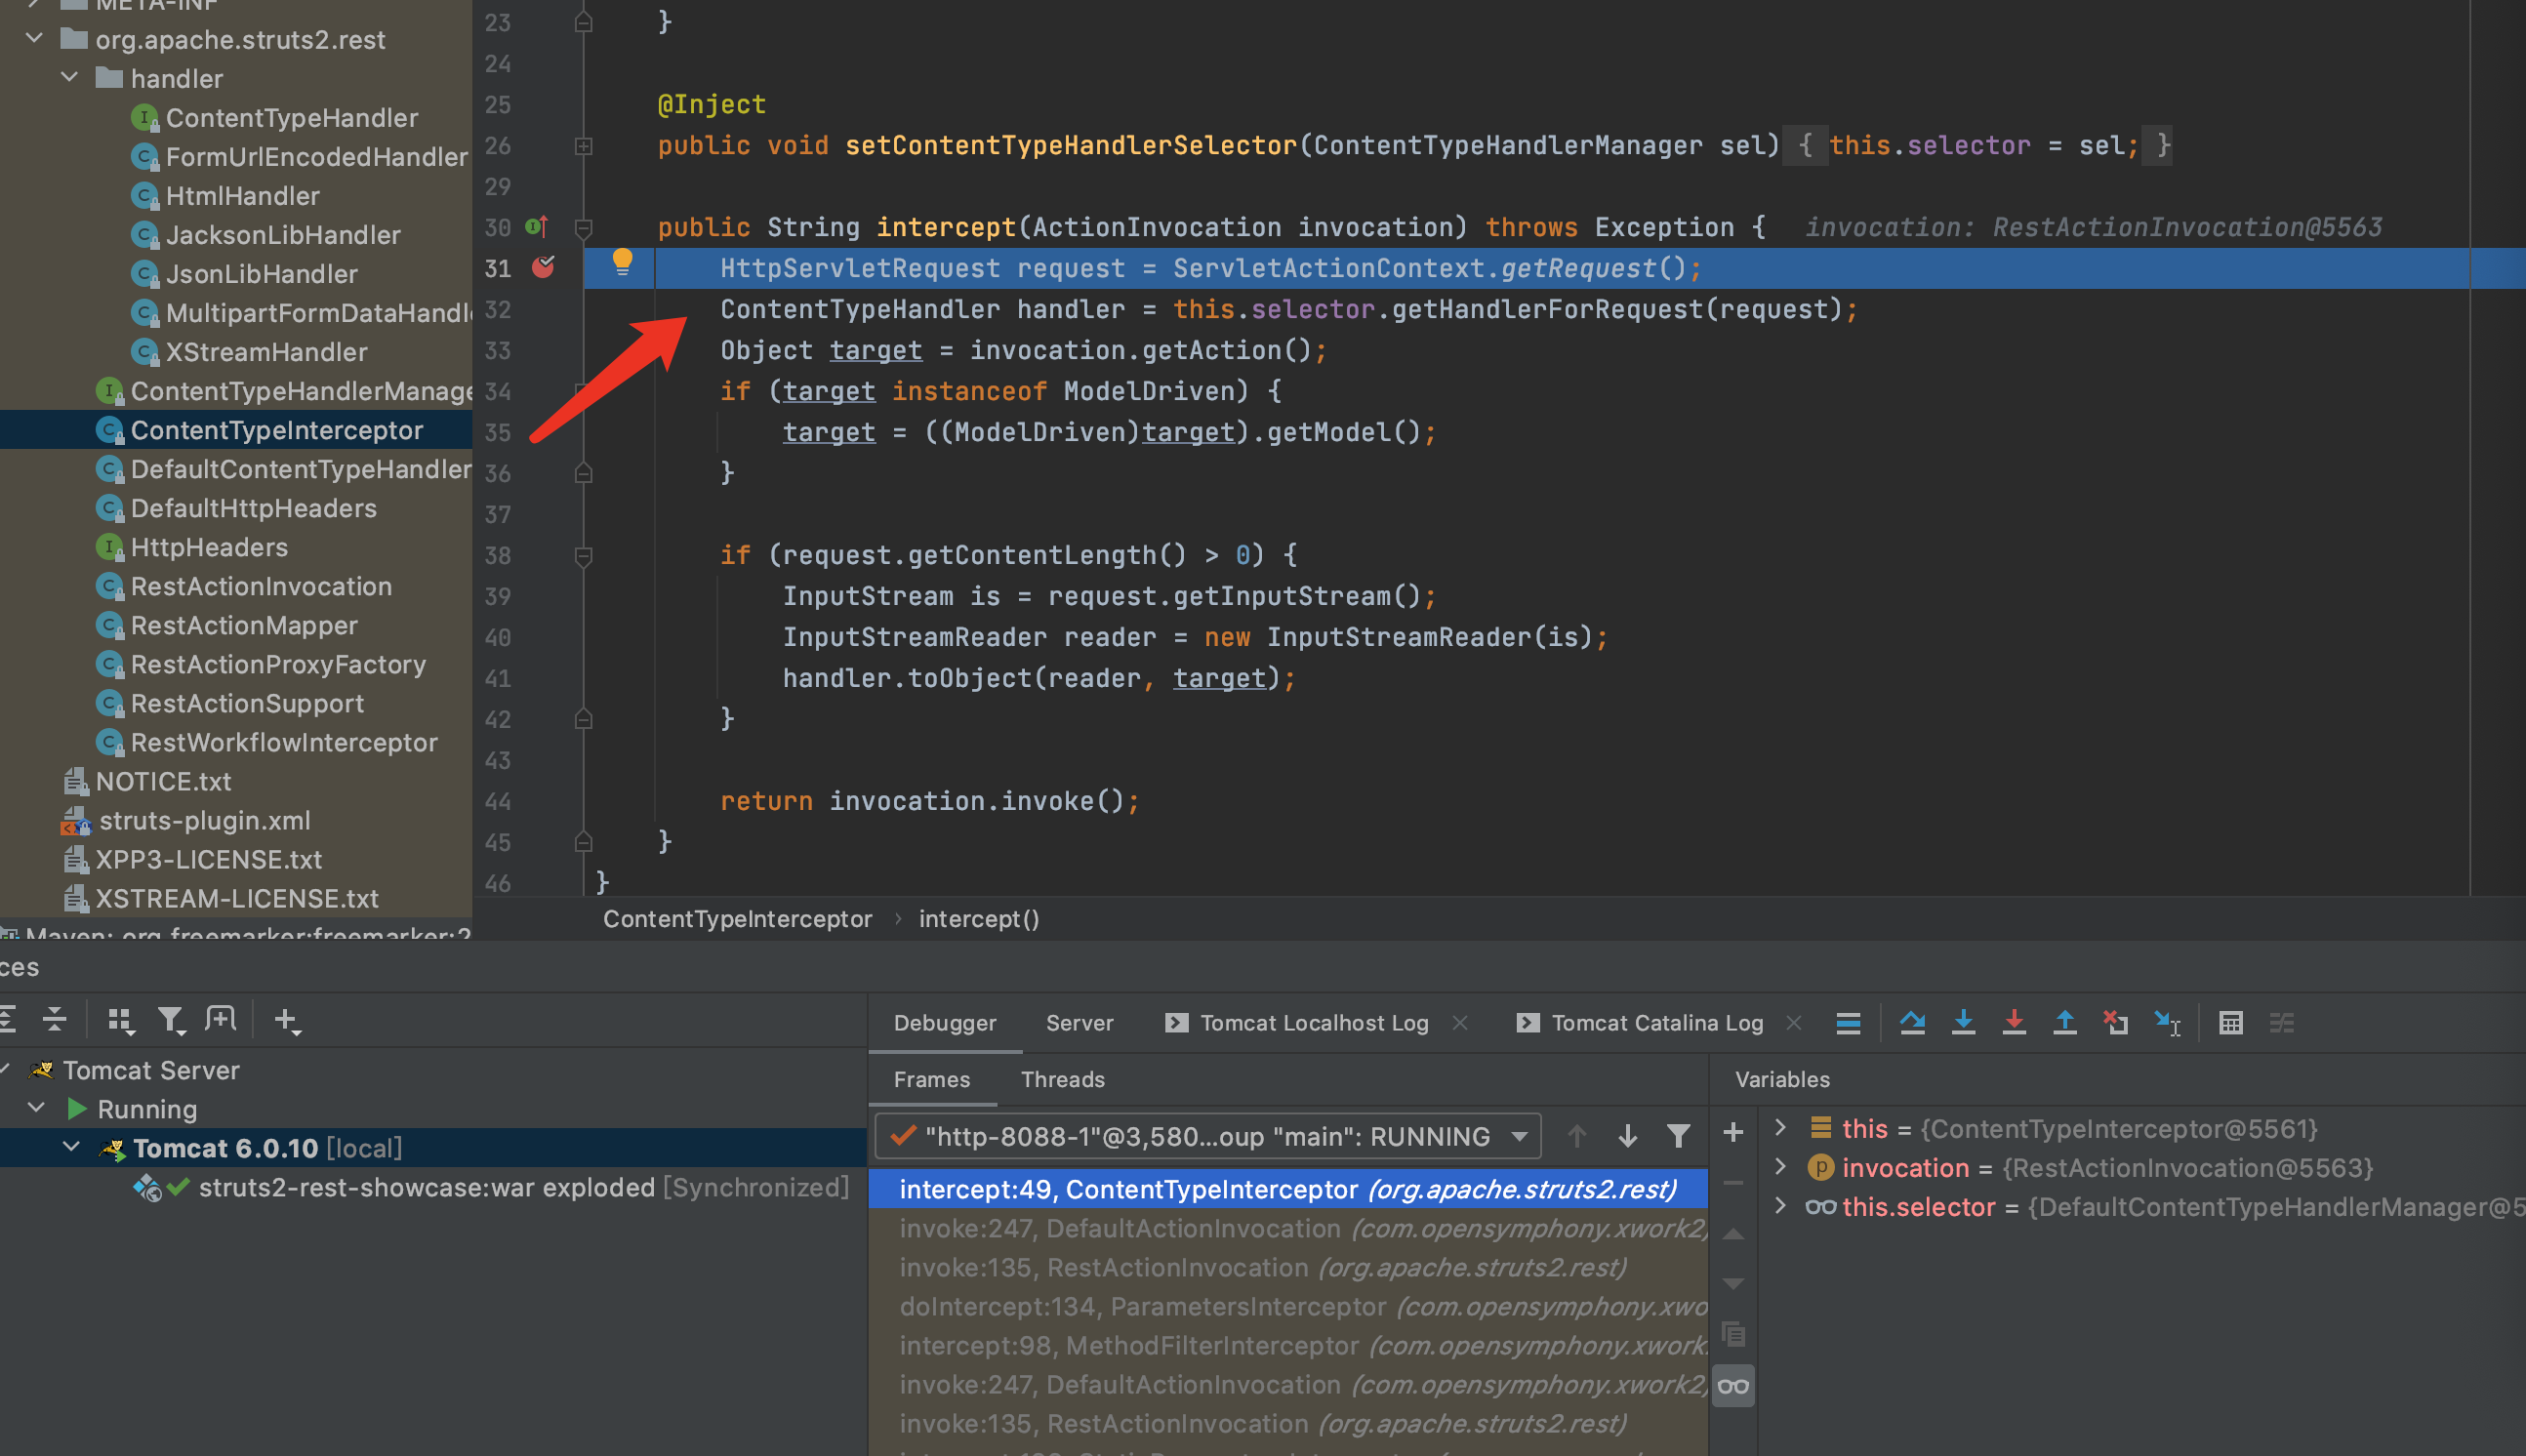This screenshot has width=2526, height=1456.
Task: Click the Step Out debugger icon
Action: tap(2065, 1022)
